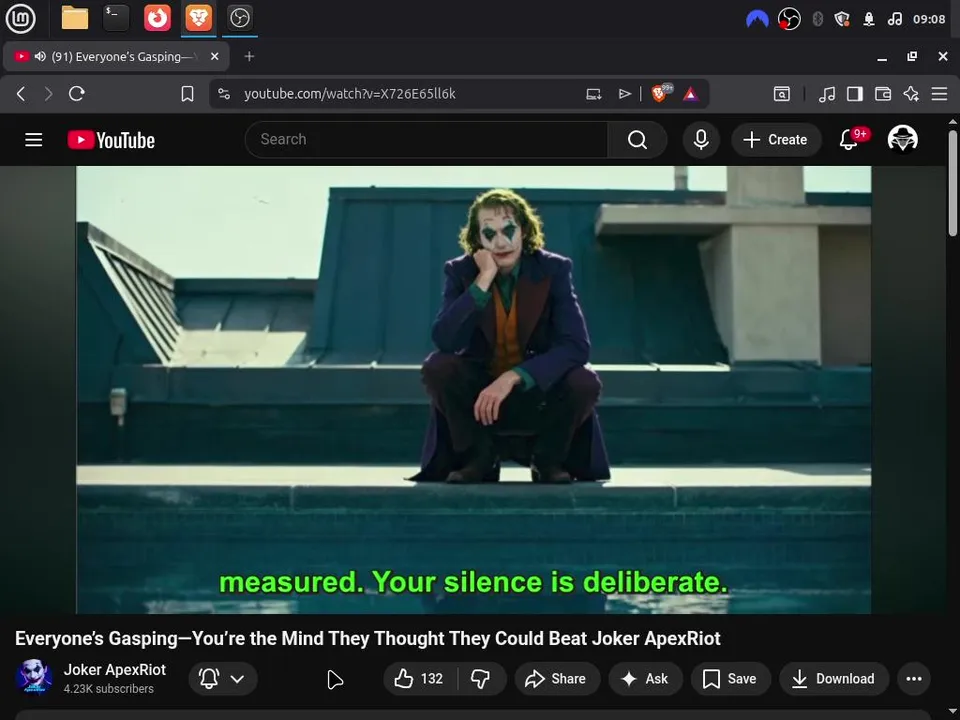Screen dimensions: 960x720
Task: Like the video with 132 likes
Action: (x=419, y=678)
